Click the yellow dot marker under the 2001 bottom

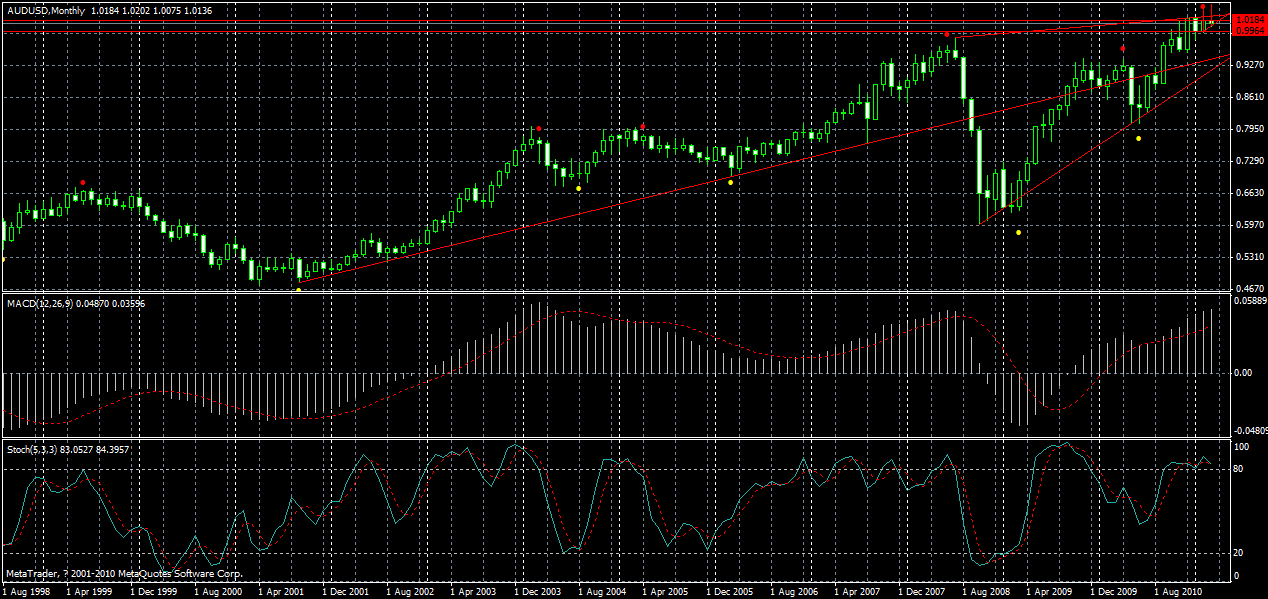[x=298, y=289]
